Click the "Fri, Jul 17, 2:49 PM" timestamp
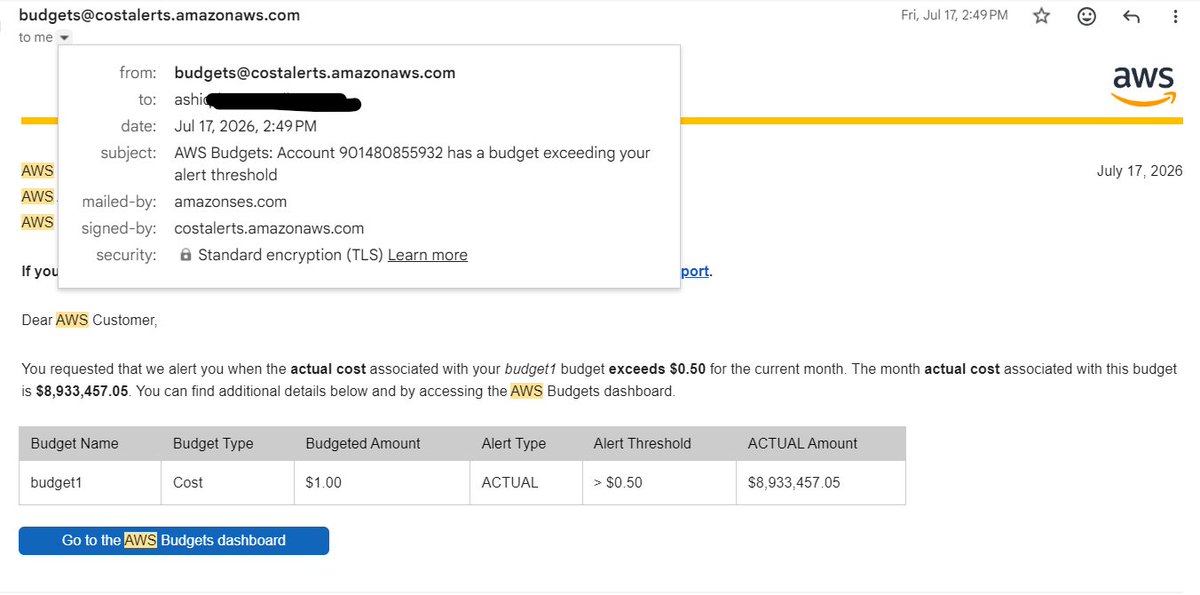1200x595 pixels. pos(954,15)
